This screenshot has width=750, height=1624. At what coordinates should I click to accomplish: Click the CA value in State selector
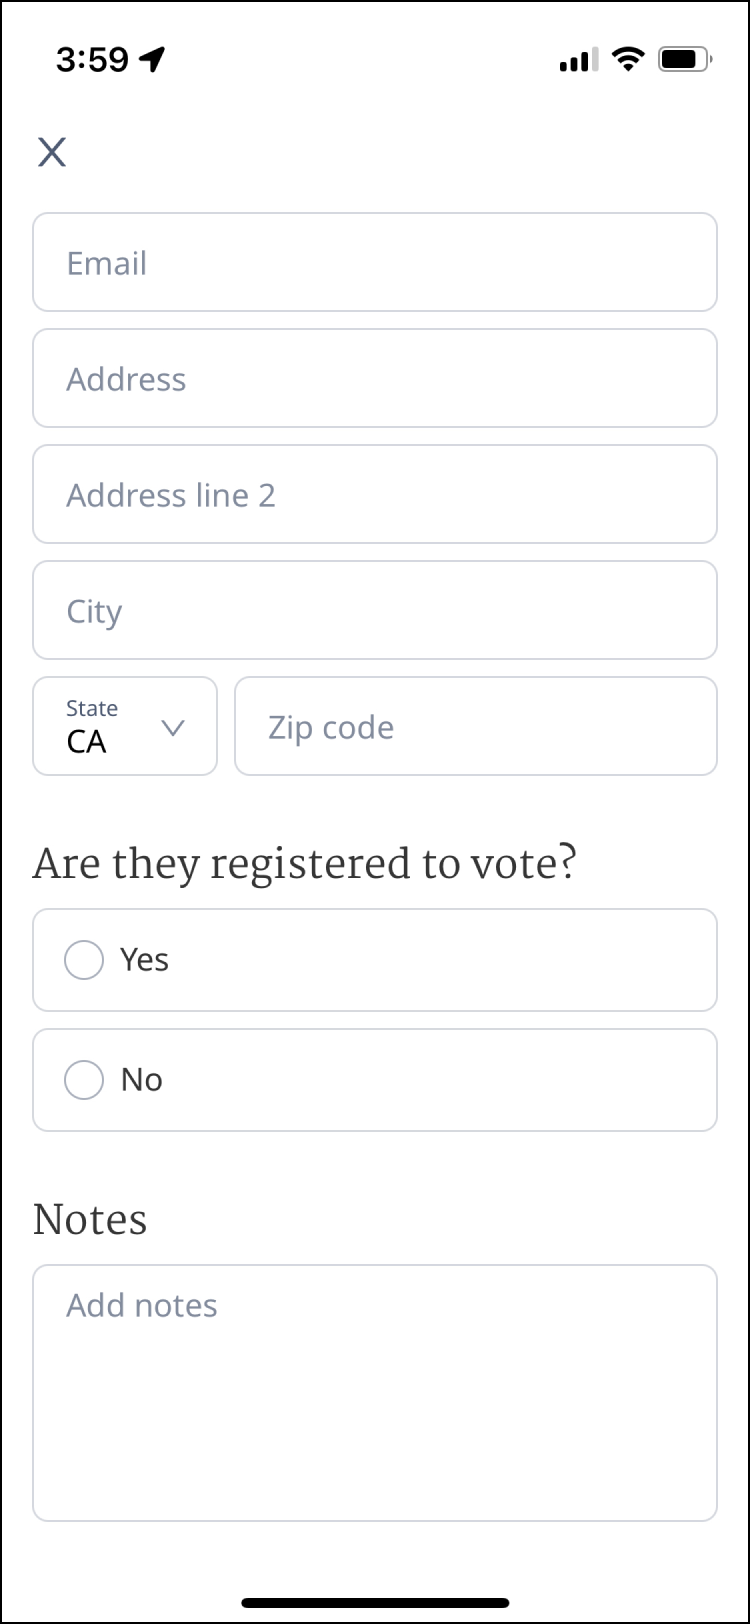point(87,742)
